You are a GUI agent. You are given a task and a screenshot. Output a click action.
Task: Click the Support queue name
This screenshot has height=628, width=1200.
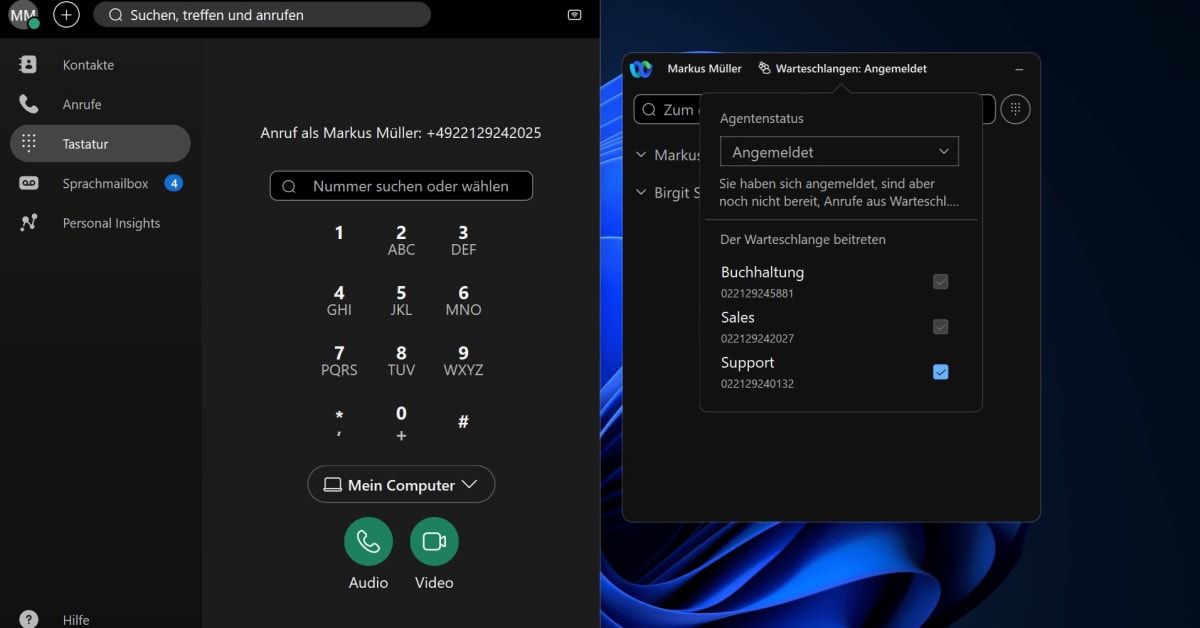tap(747, 363)
